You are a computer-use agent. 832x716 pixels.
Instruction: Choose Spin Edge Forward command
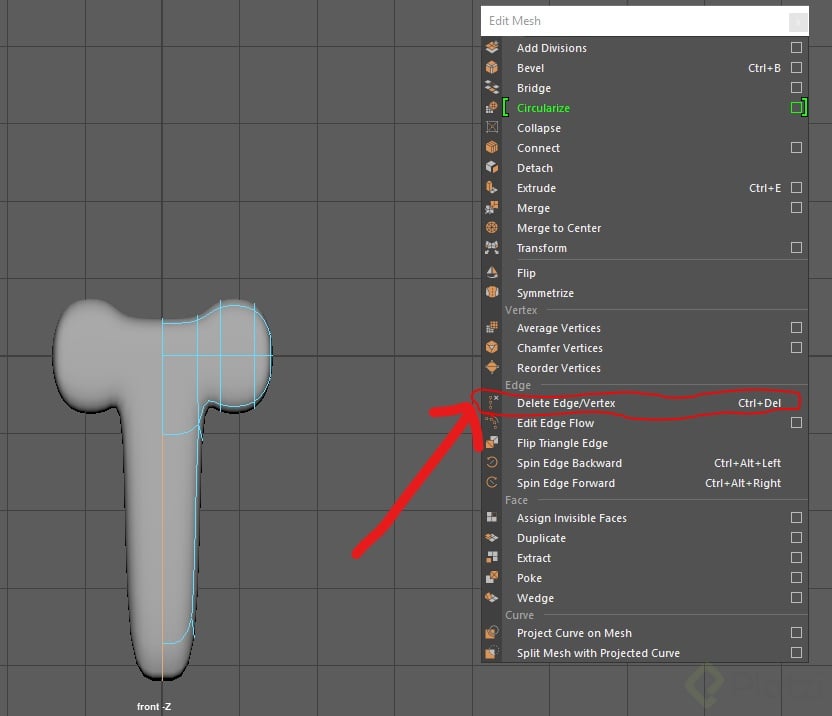coord(645,483)
